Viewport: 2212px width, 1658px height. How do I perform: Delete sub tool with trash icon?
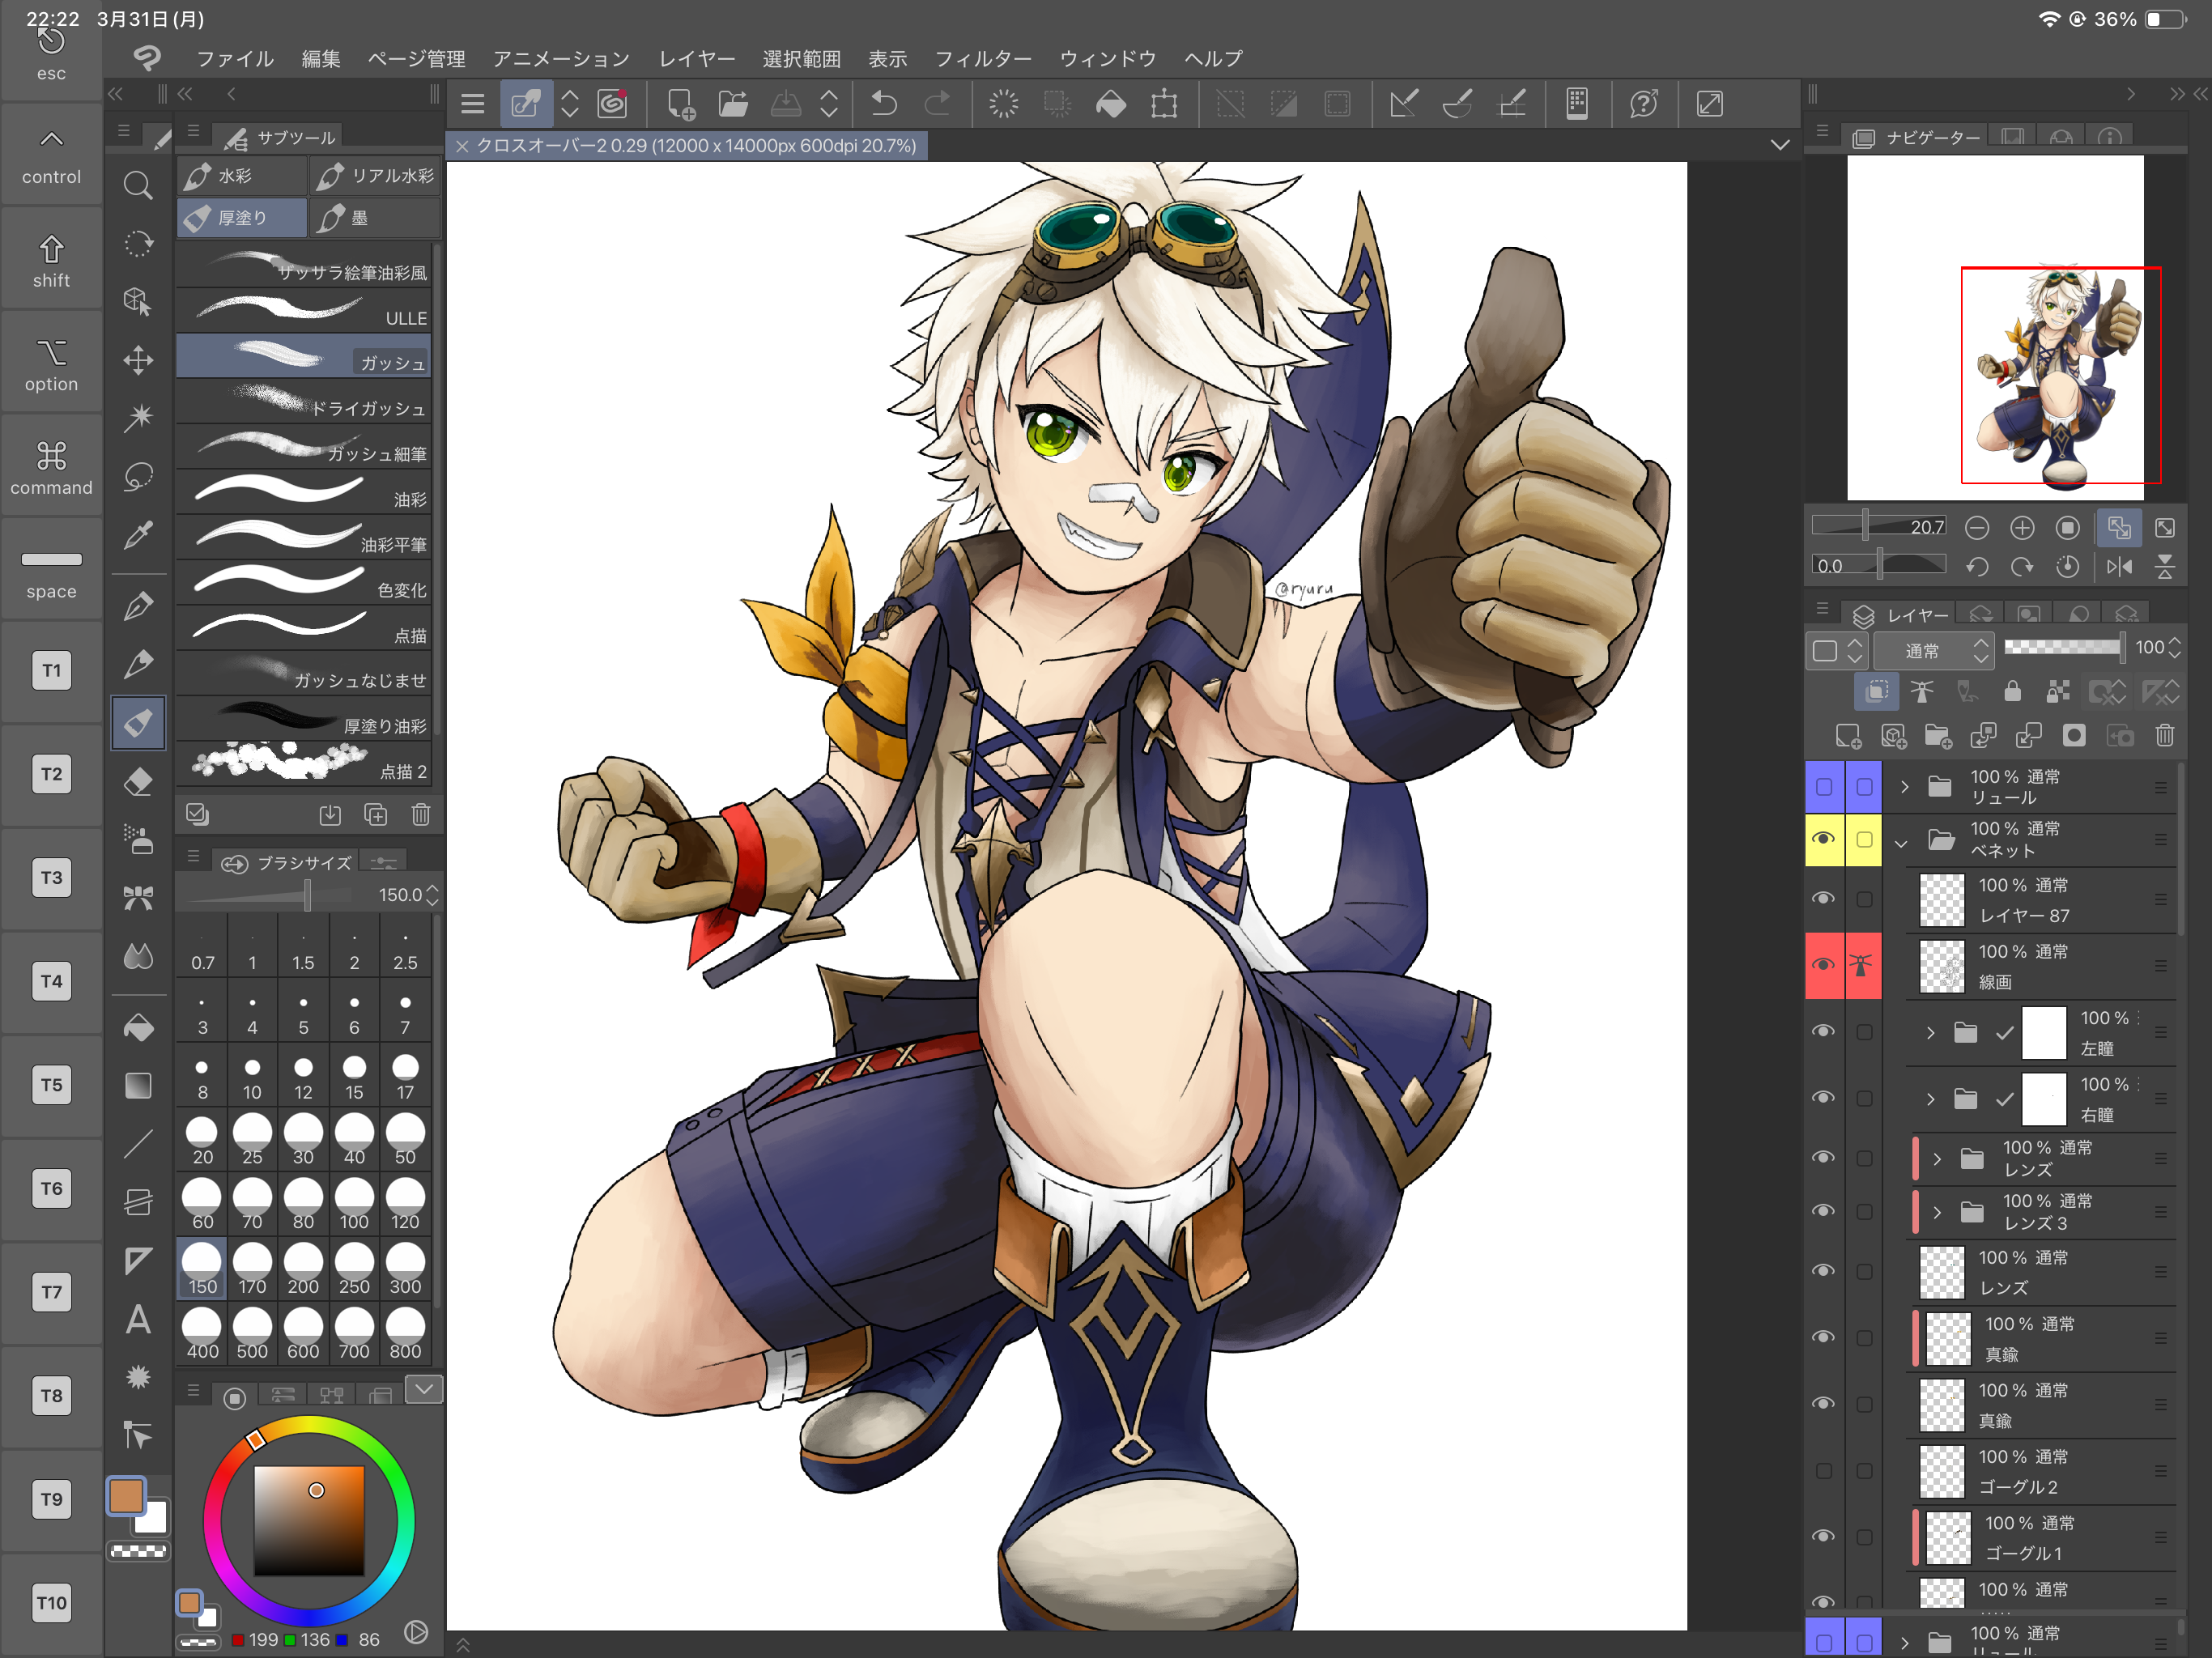pos(421,815)
